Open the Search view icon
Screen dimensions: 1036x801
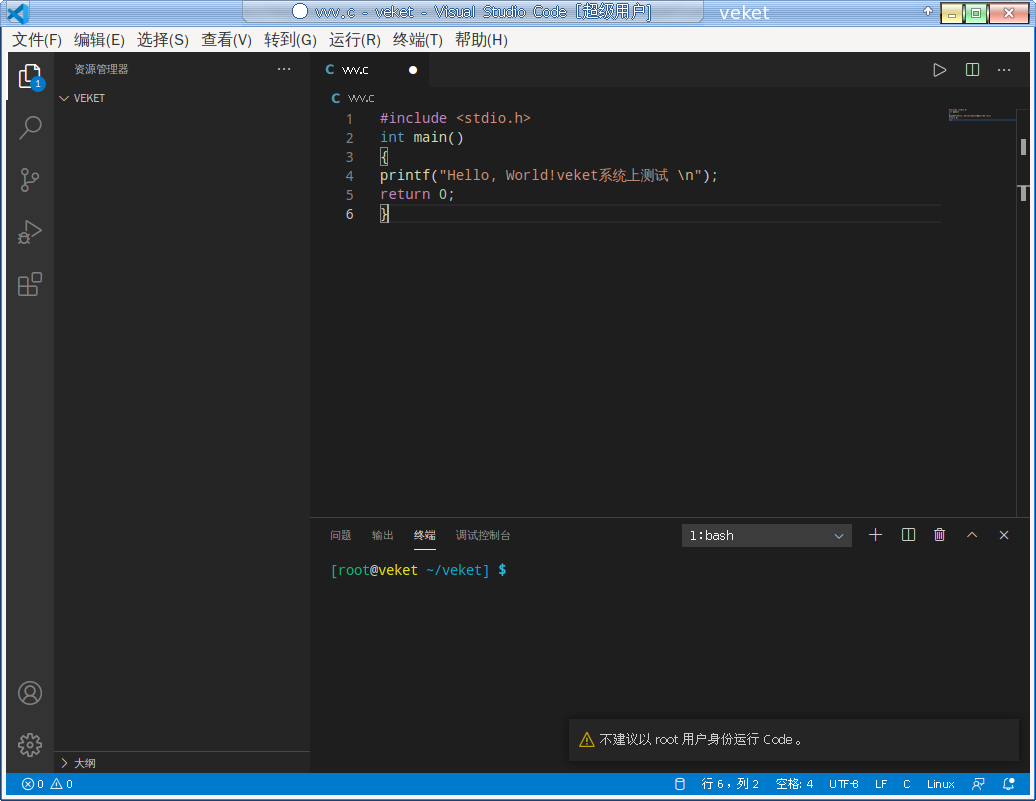30,127
